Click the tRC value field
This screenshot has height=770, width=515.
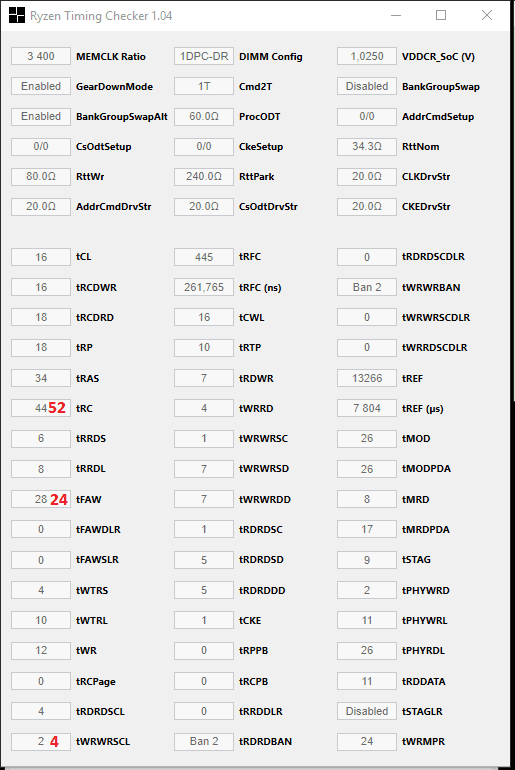[x=41, y=408]
